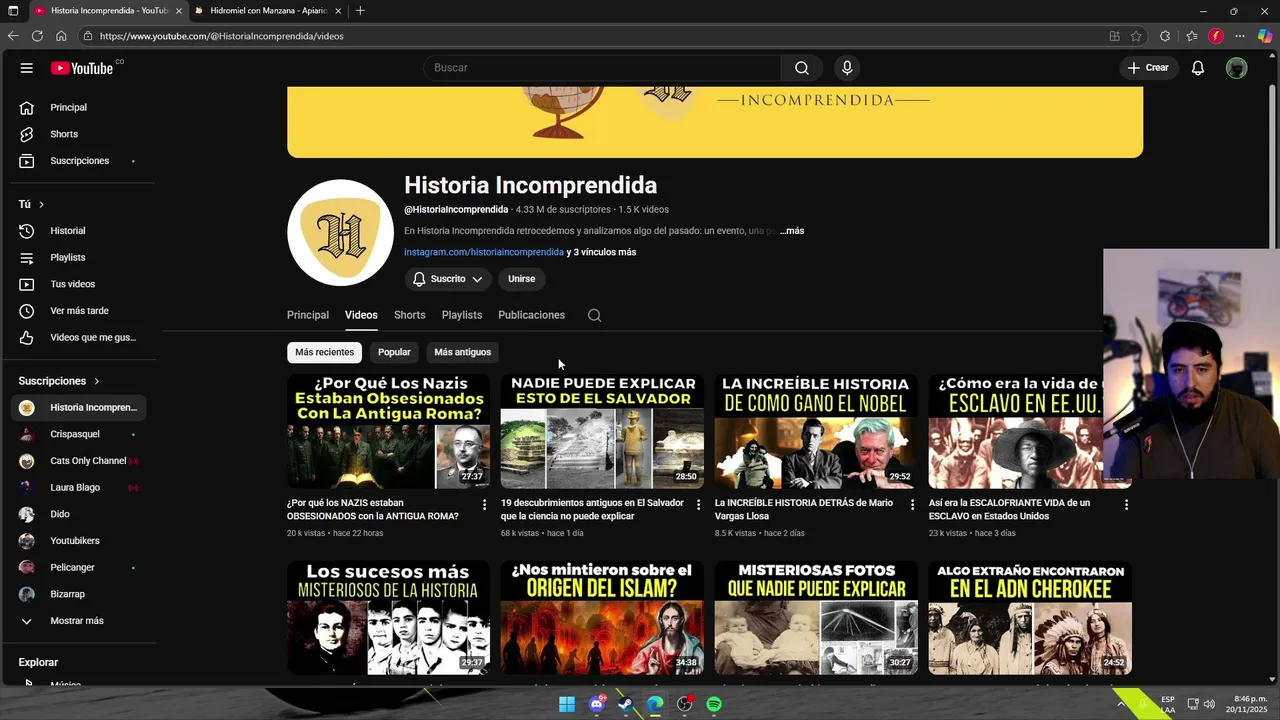Image resolution: width=1280 pixels, height=720 pixels.
Task: Click the Unirse button
Action: point(521,279)
